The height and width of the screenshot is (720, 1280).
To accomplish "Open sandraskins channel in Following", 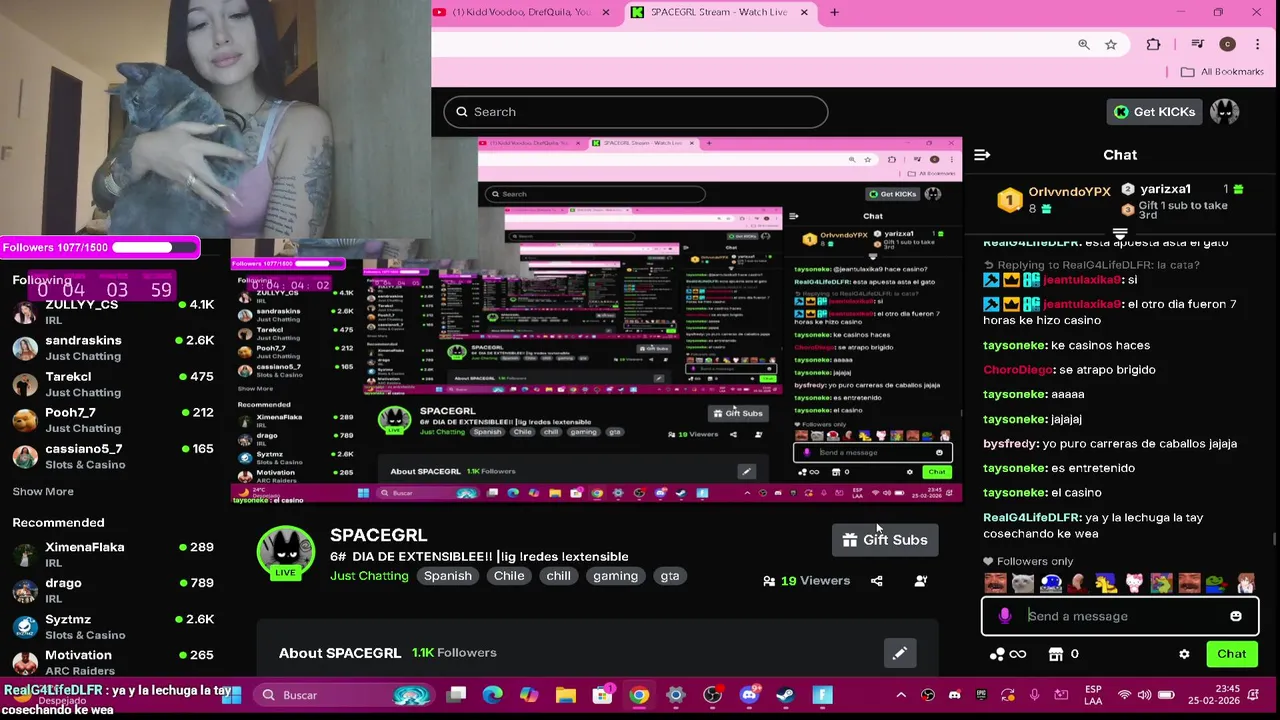I will [x=115, y=348].
